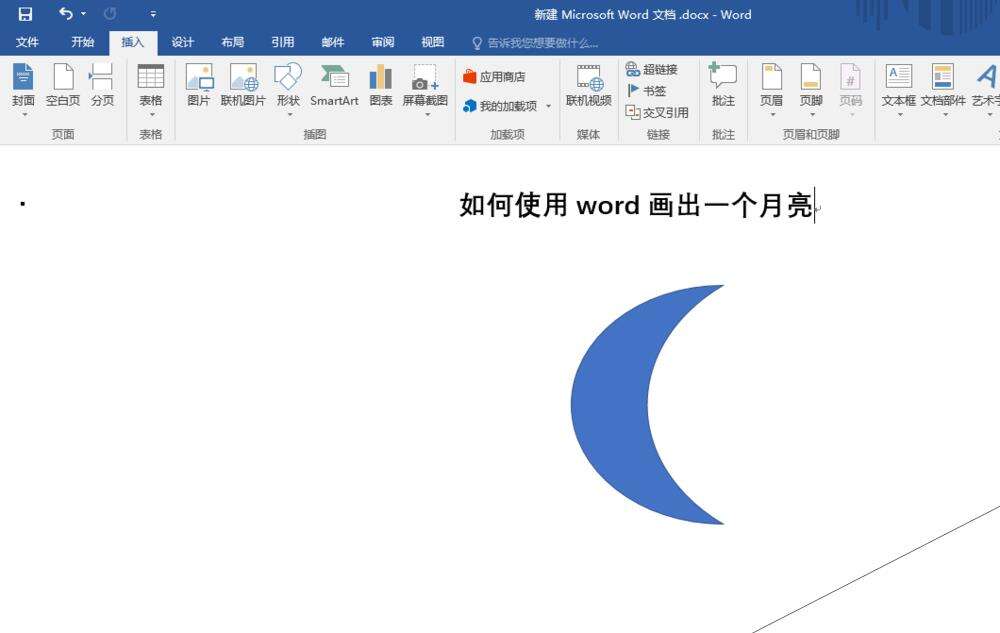Select the 插入 ribbon tab
This screenshot has width=1000, height=633.
[133, 42]
